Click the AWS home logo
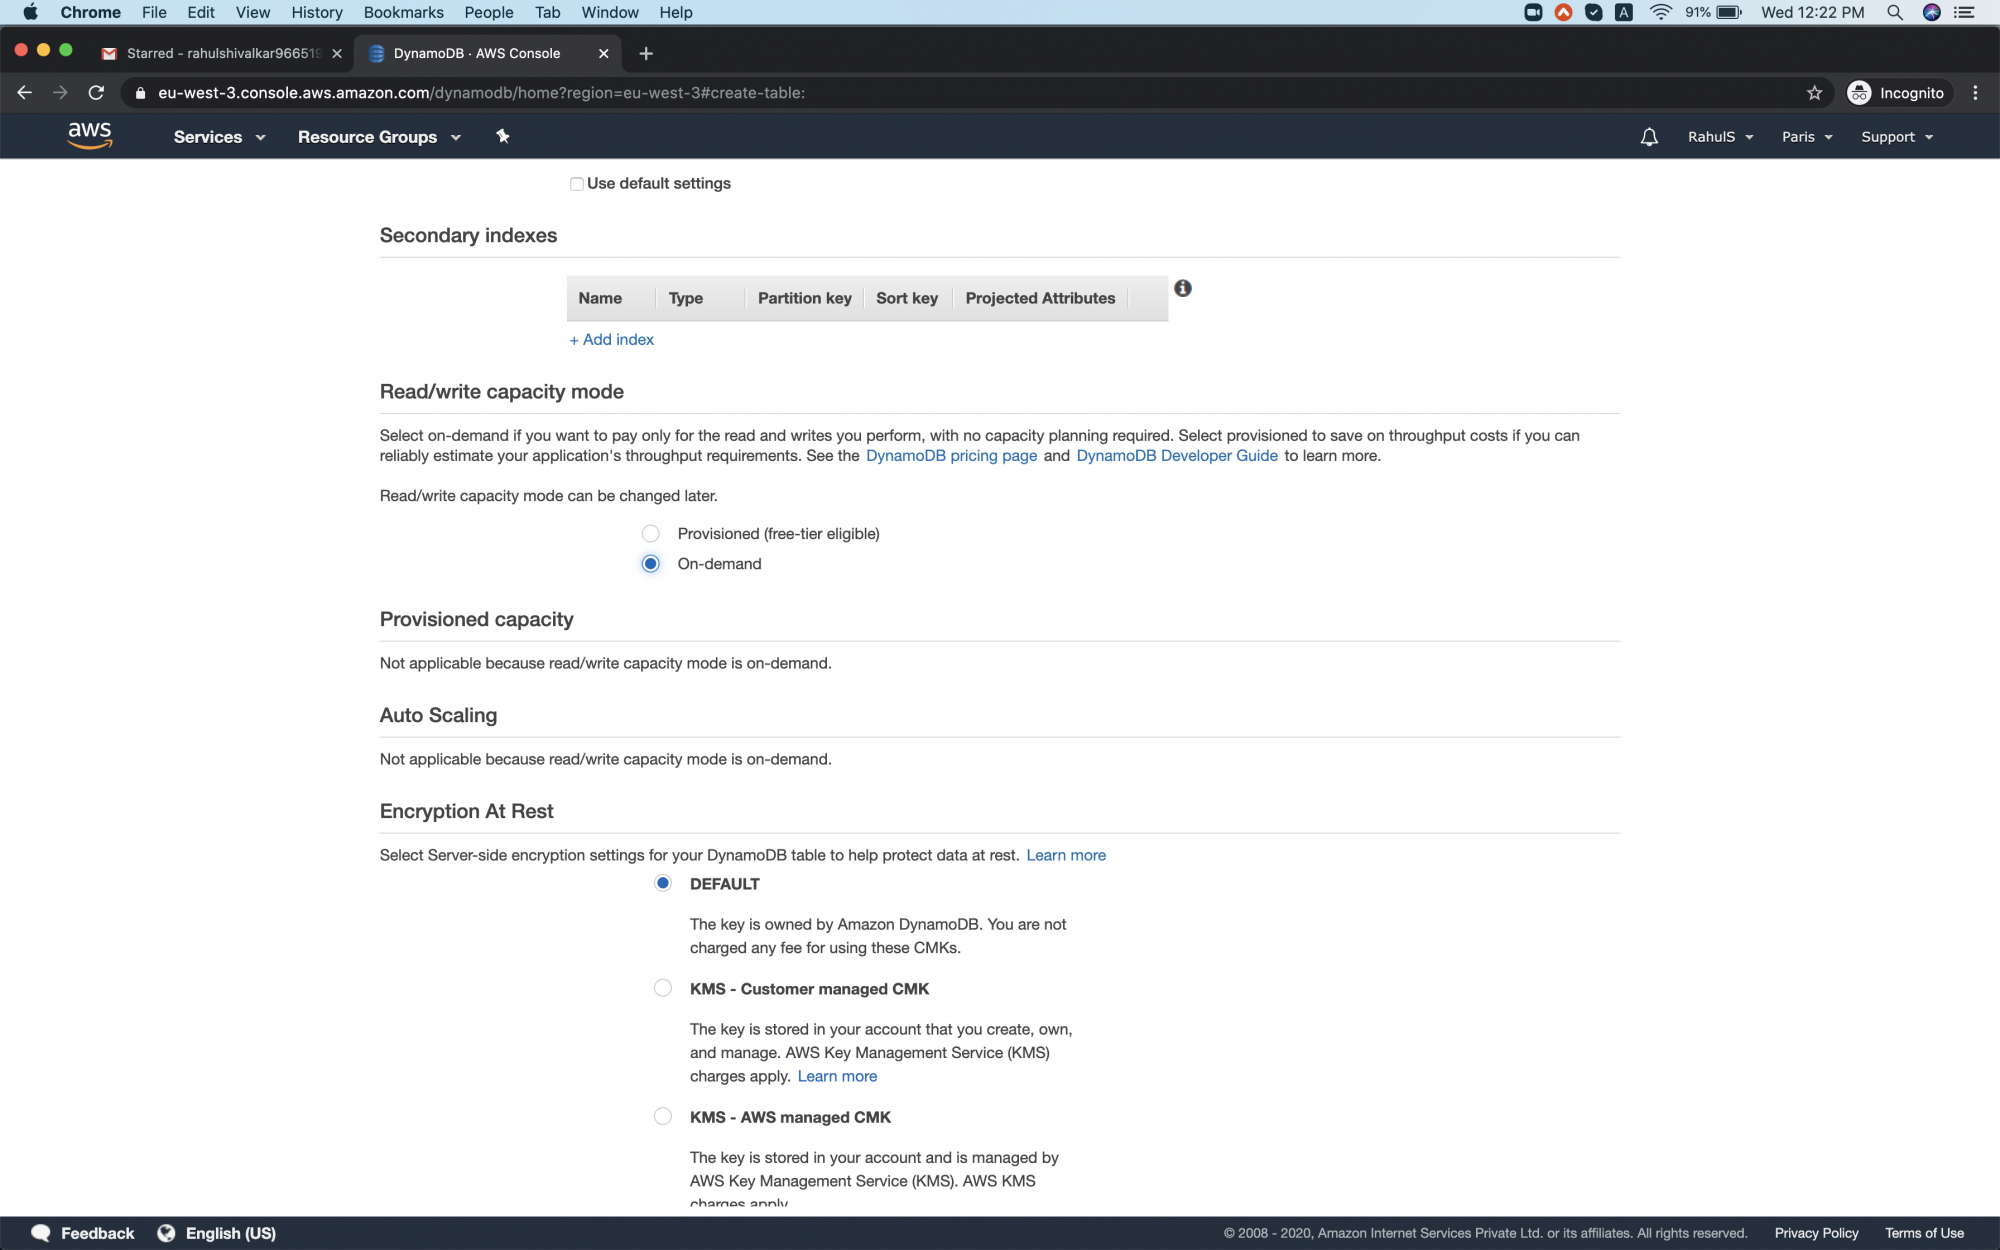The height and width of the screenshot is (1250, 2000). click(x=90, y=135)
